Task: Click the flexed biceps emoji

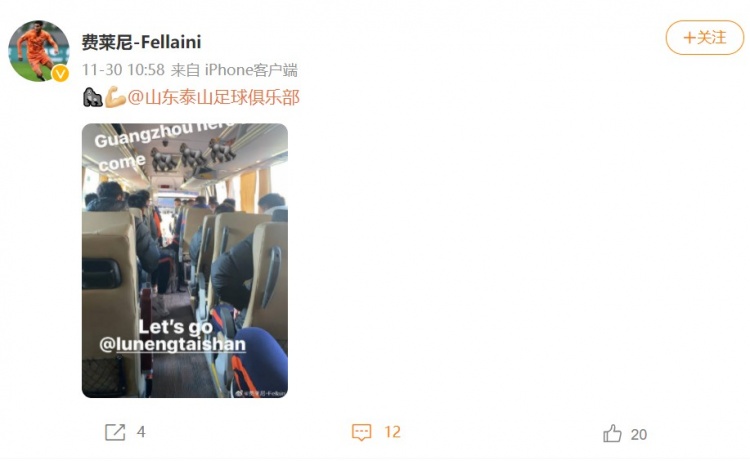Action: tap(115, 97)
